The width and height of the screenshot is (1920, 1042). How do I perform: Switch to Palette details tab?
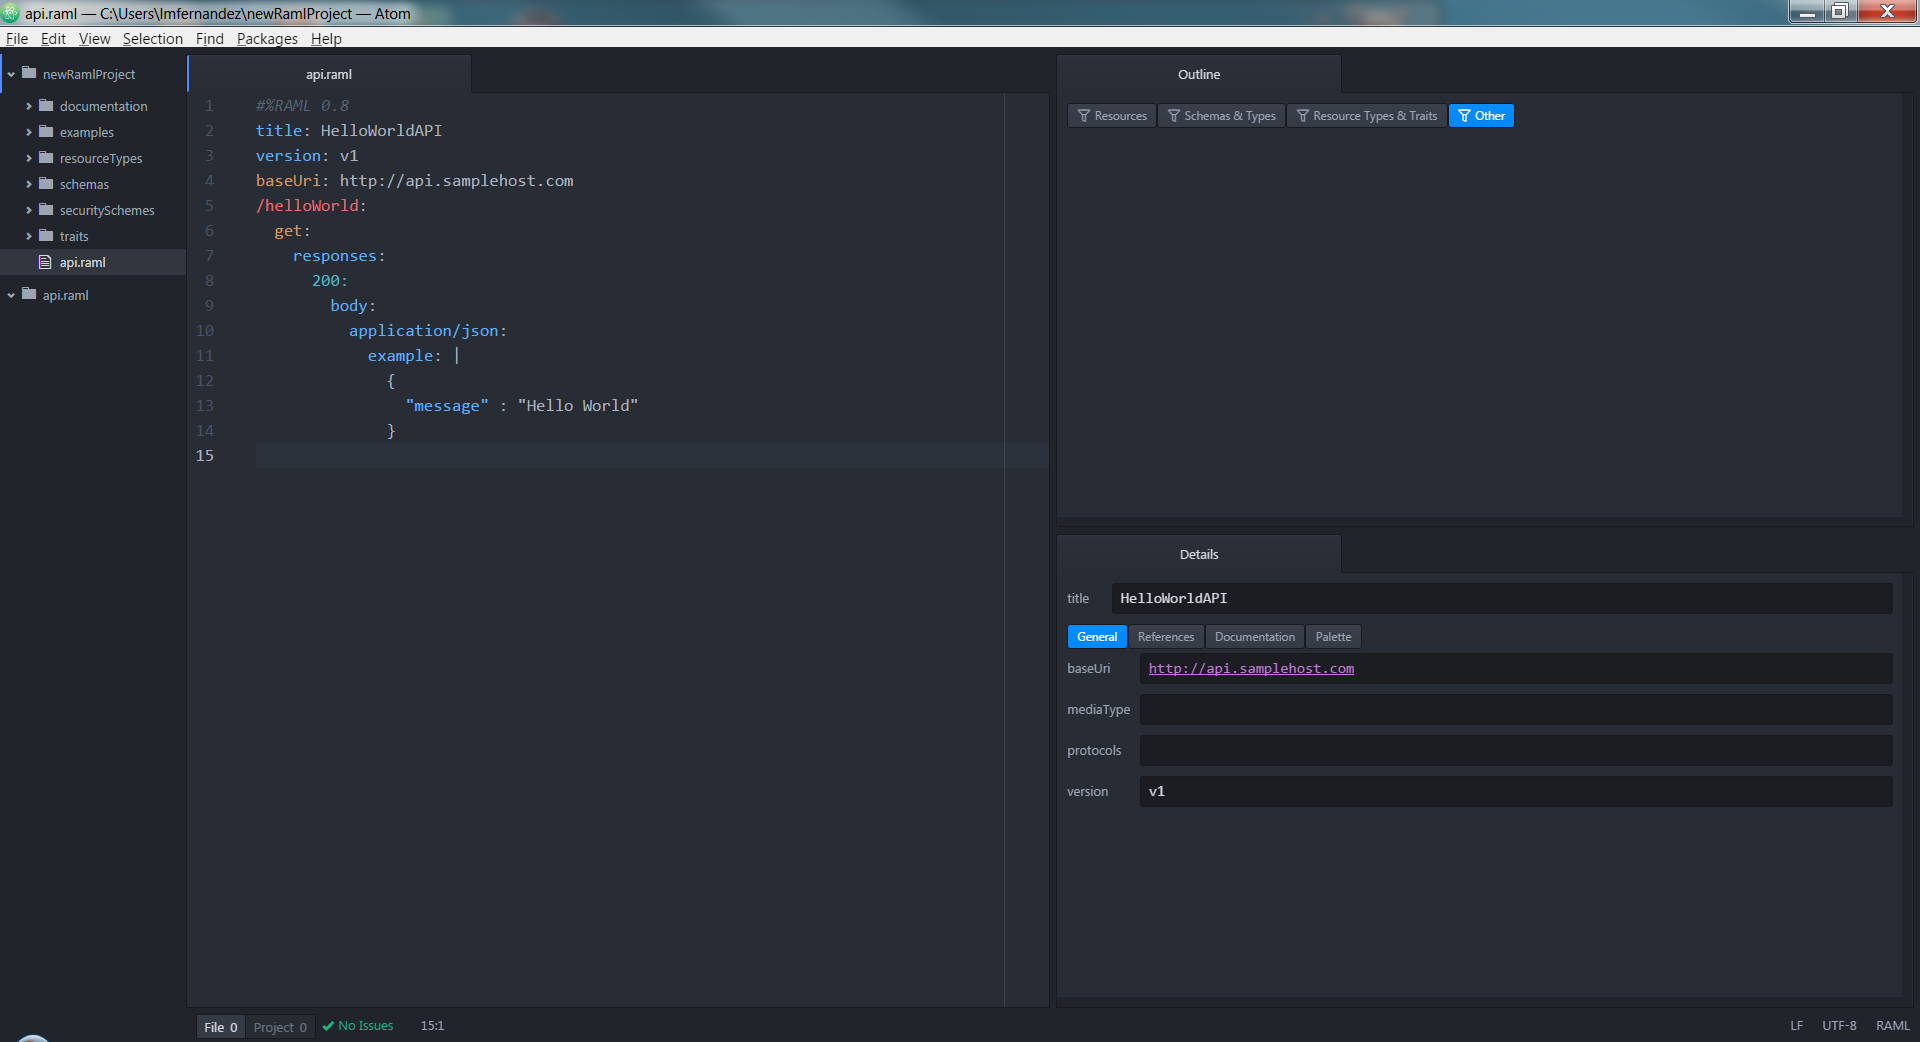(x=1333, y=637)
